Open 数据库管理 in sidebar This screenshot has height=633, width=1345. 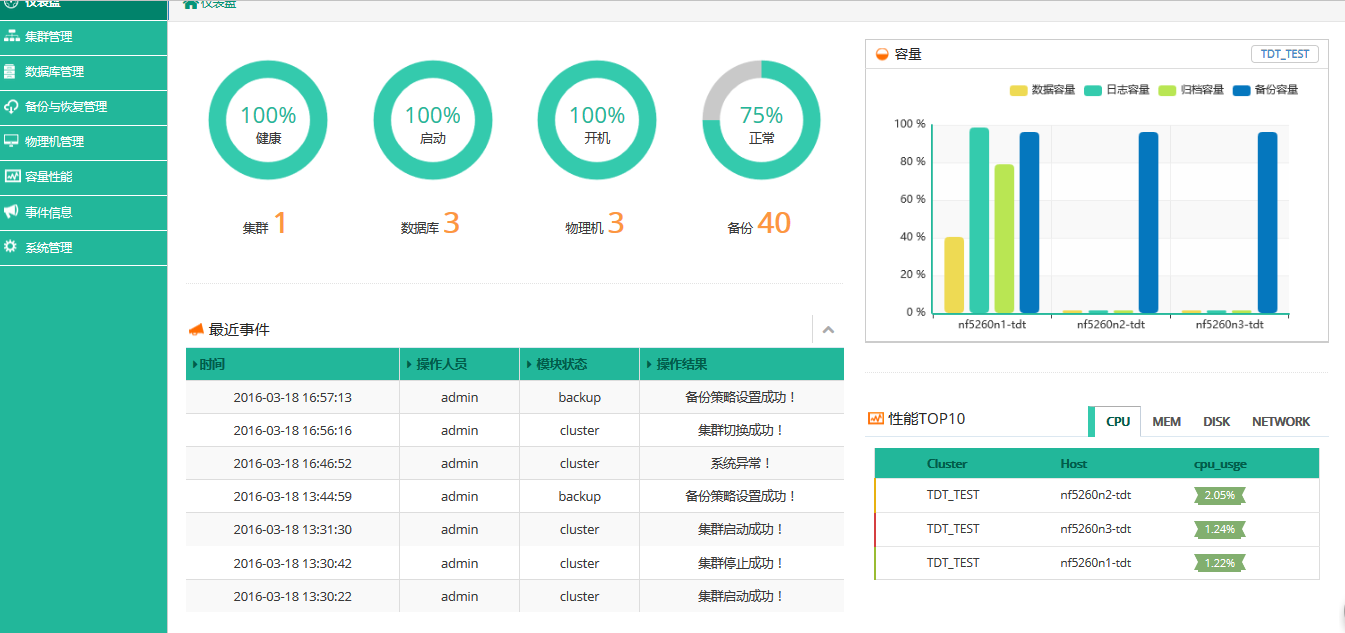(83, 72)
